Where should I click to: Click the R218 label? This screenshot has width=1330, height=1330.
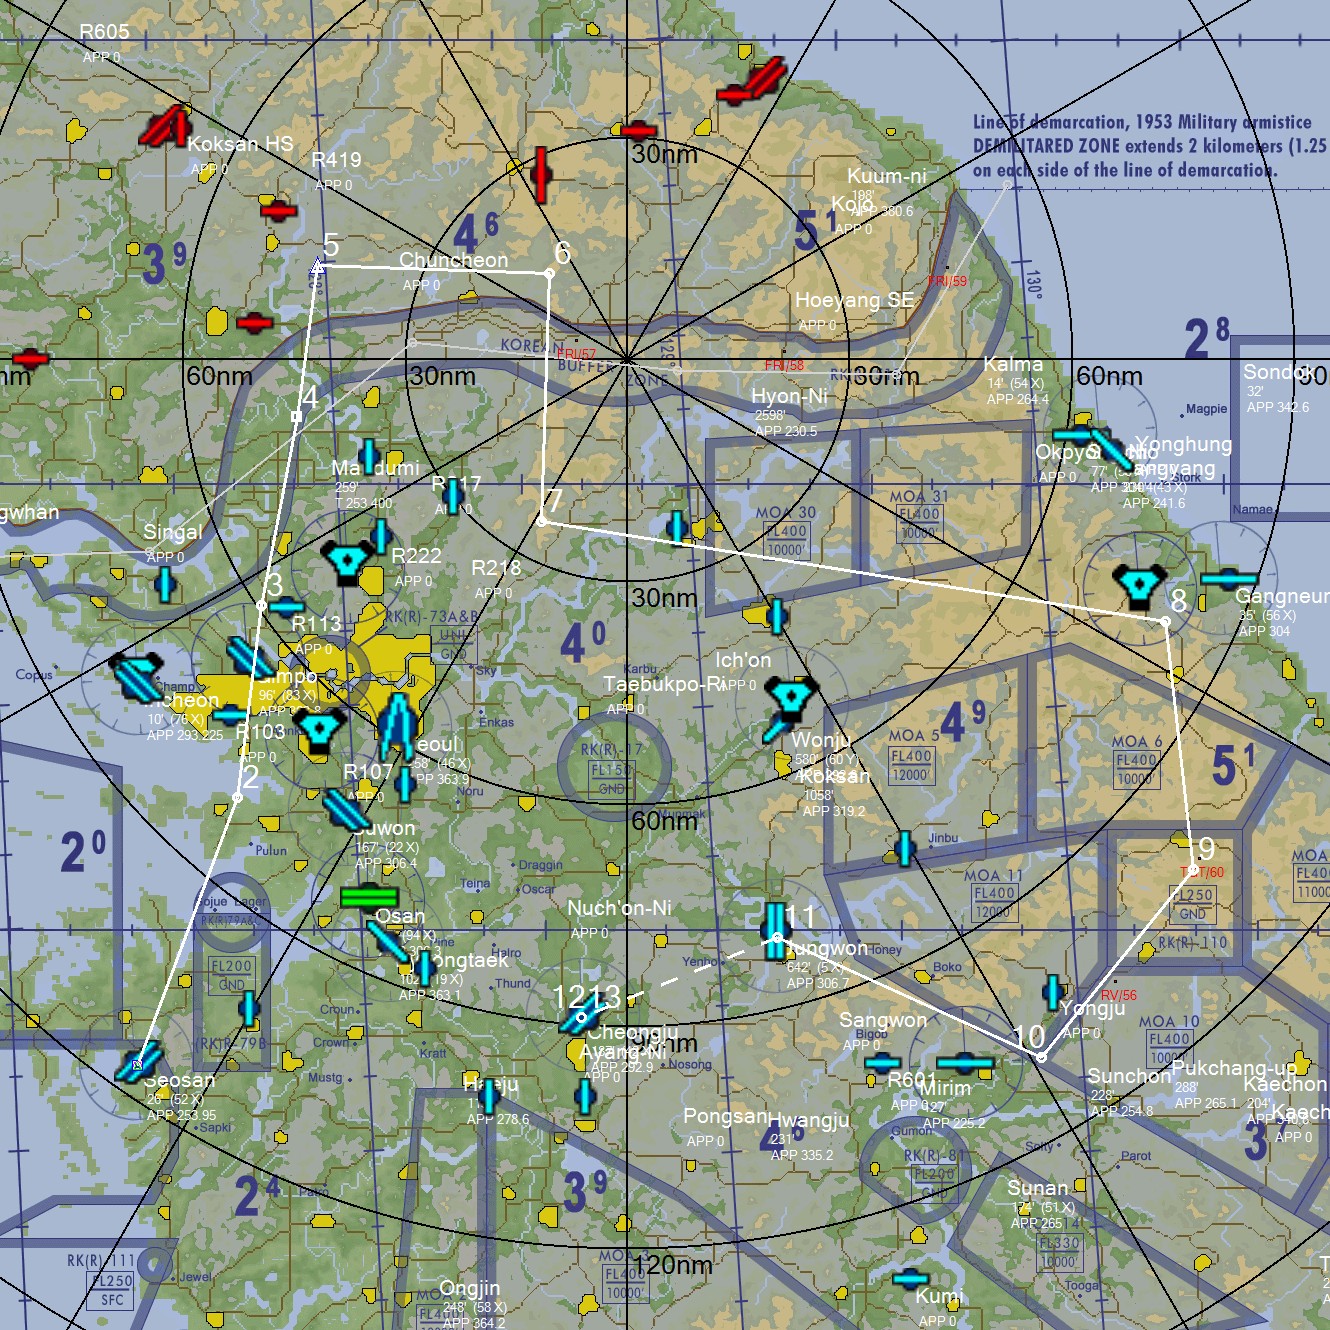coord(496,568)
